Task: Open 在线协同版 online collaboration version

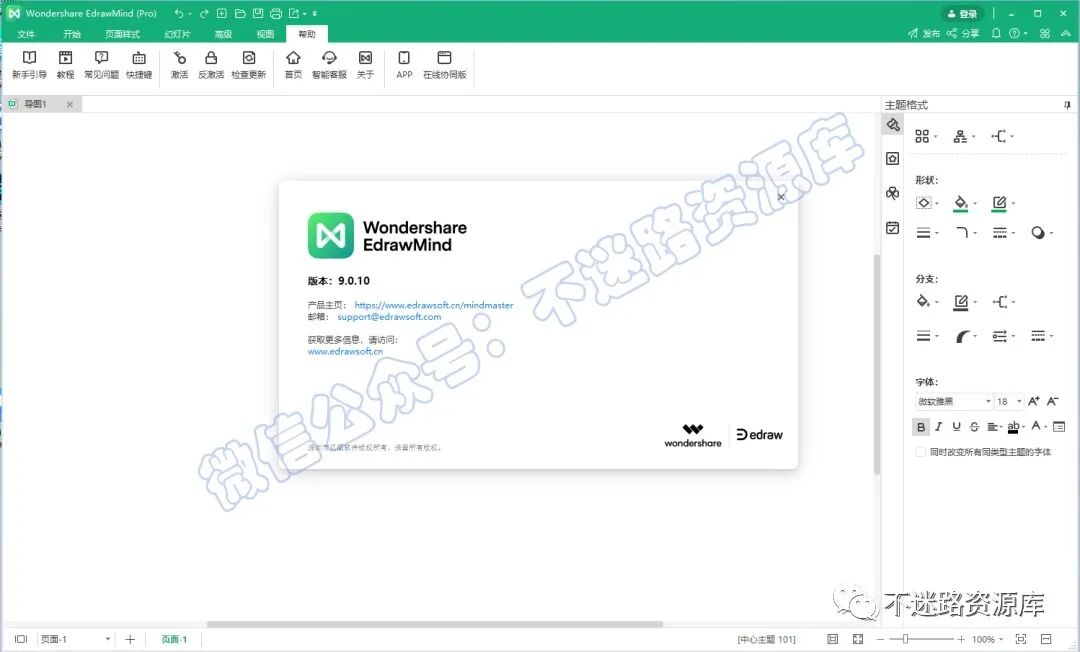Action: 444,65
